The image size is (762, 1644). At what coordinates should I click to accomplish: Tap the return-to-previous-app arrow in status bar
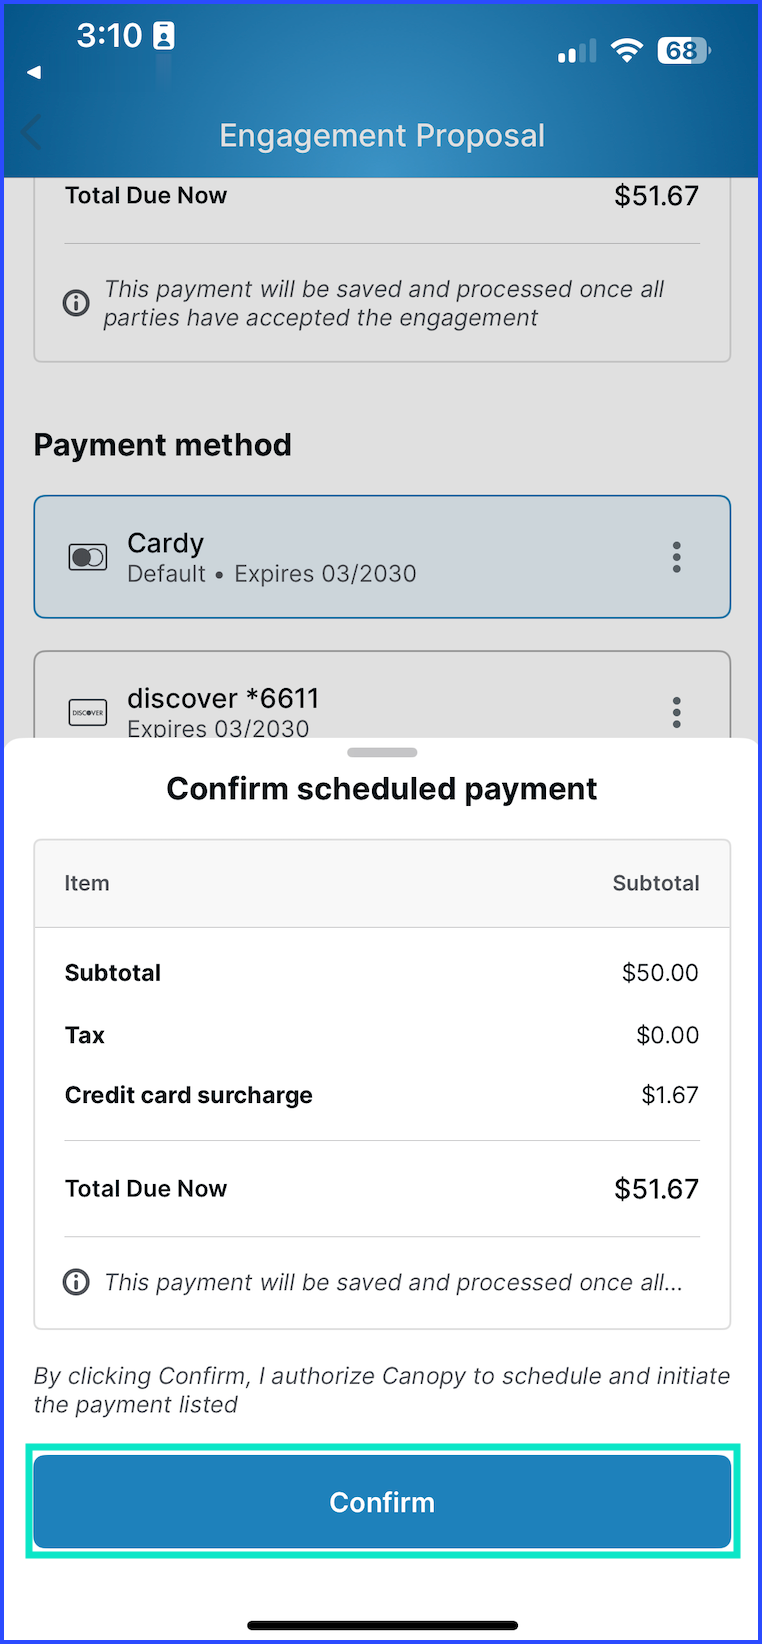[x=34, y=72]
